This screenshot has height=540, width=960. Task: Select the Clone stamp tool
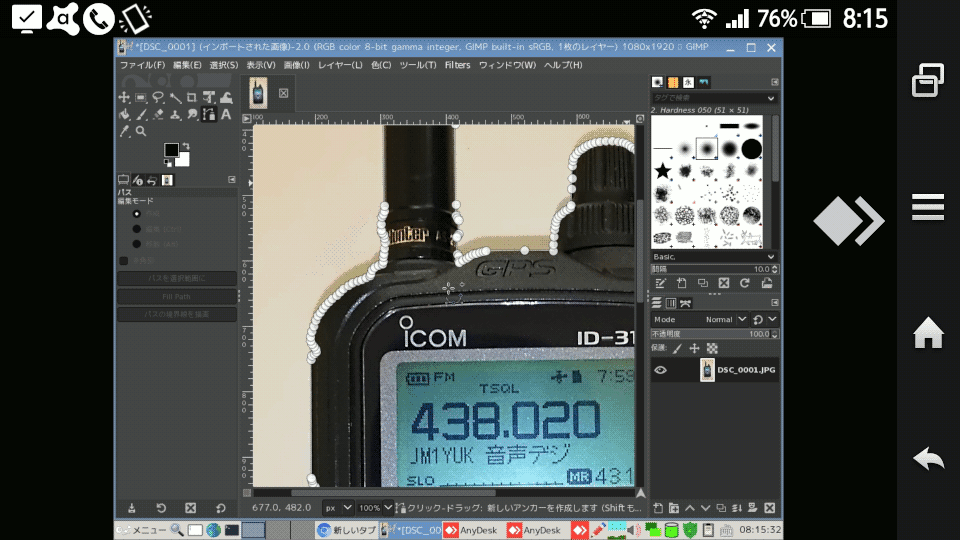pos(175,114)
